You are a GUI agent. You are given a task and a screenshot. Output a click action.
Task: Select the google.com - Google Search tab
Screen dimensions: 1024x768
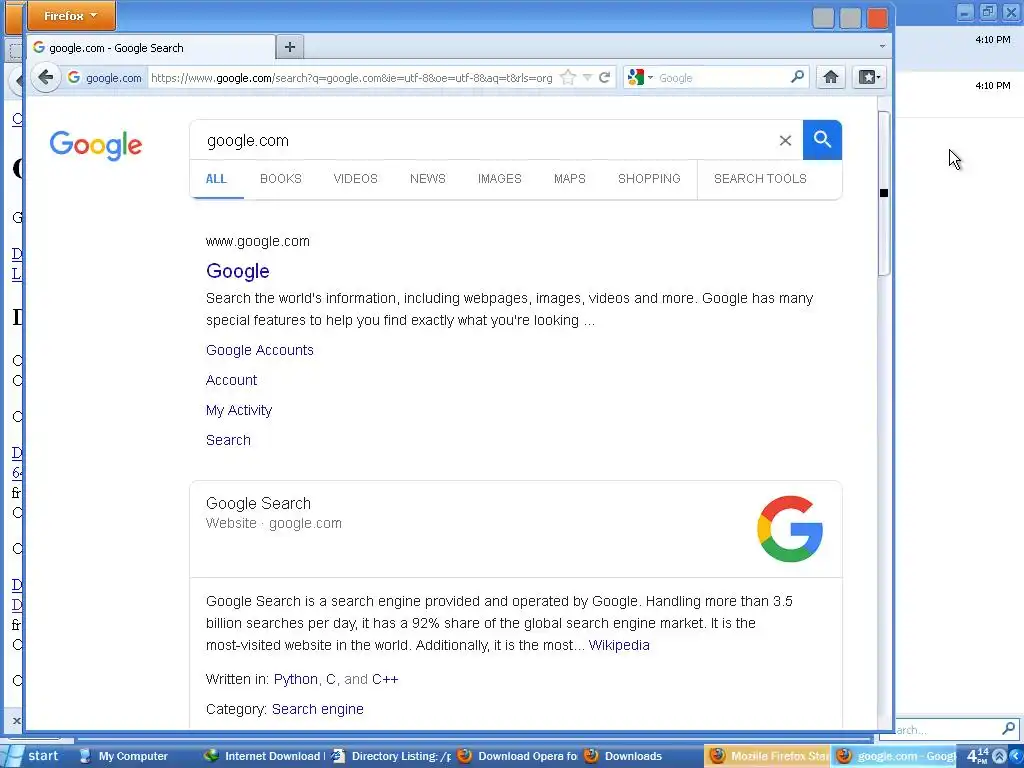click(152, 48)
